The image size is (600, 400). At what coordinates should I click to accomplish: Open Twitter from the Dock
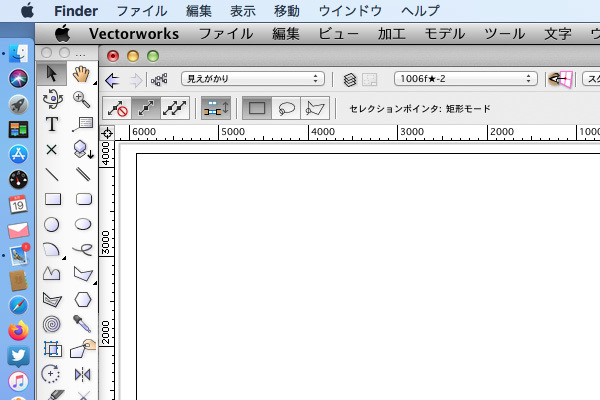(x=18, y=356)
